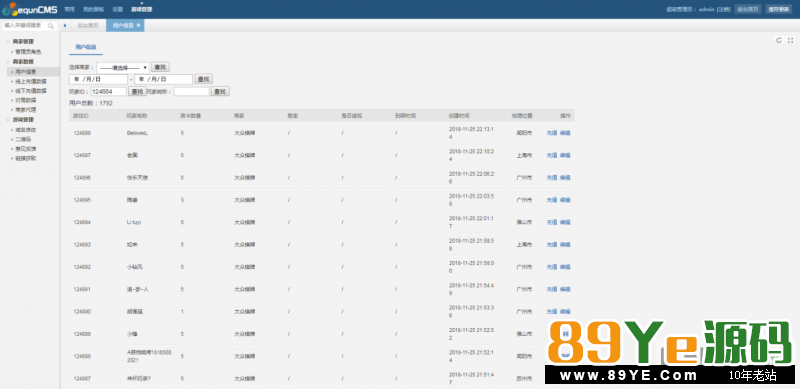Click 充值 for user 124892
This screenshot has height=389, width=800.
552,267
